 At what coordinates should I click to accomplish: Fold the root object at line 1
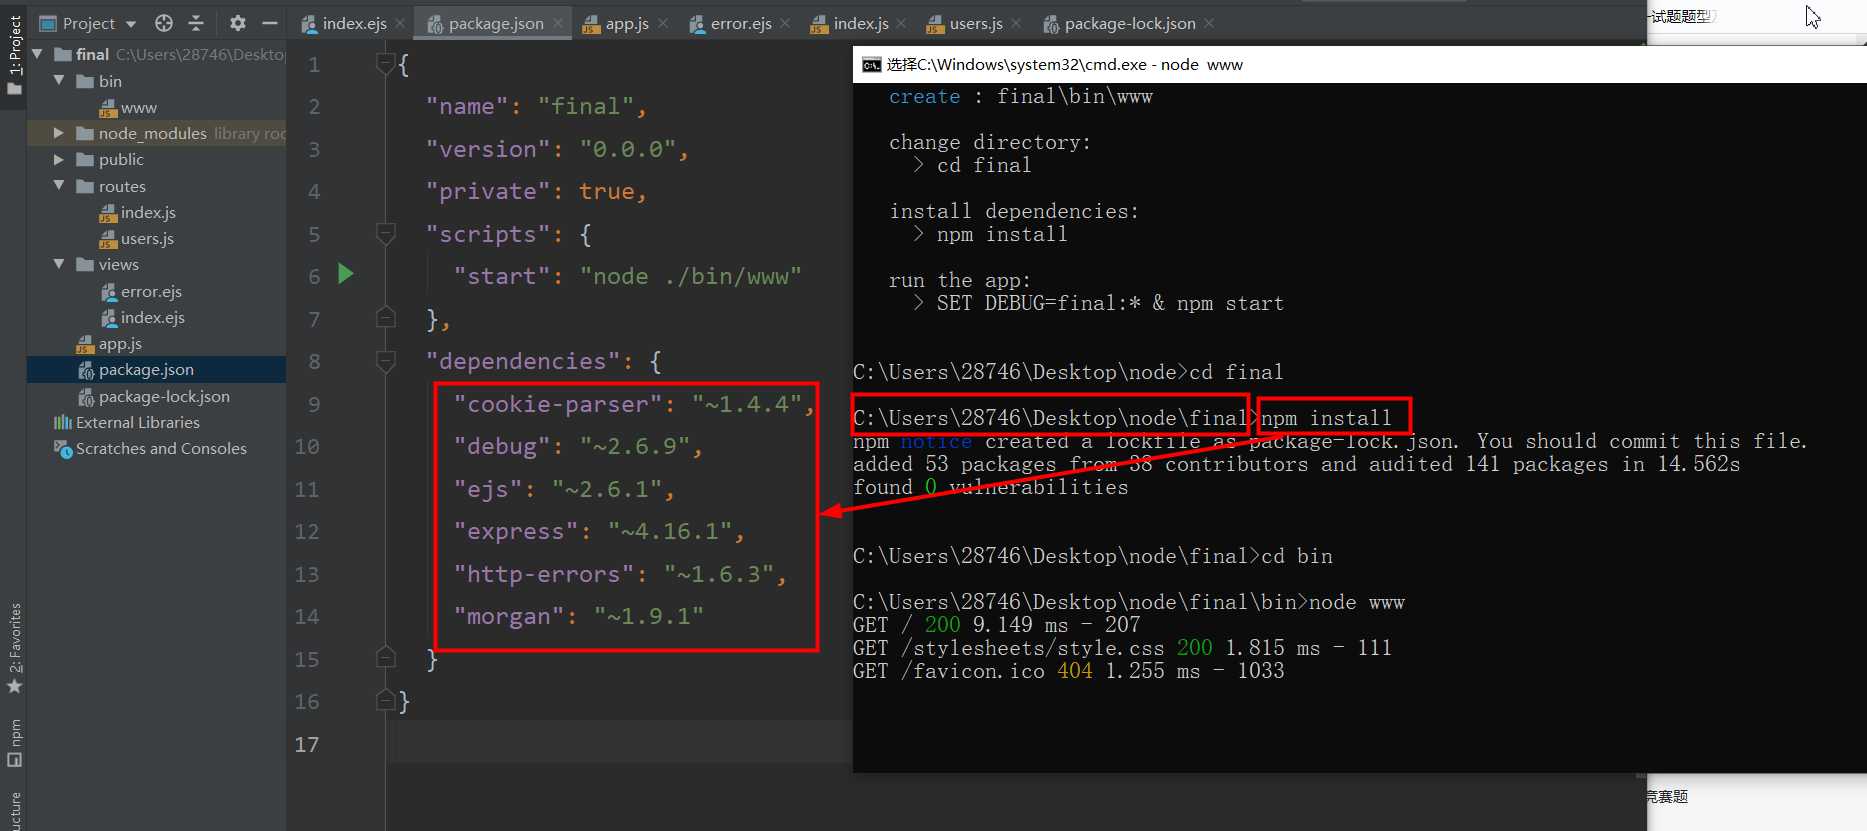(x=385, y=64)
